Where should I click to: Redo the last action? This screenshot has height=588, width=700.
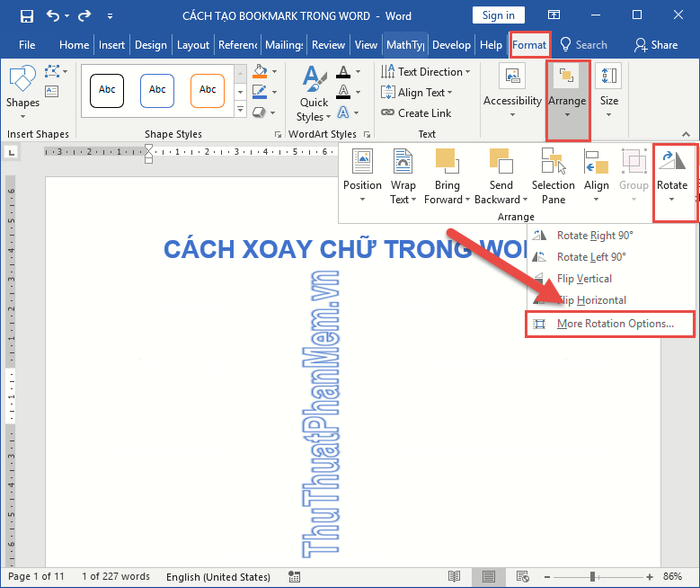point(84,16)
